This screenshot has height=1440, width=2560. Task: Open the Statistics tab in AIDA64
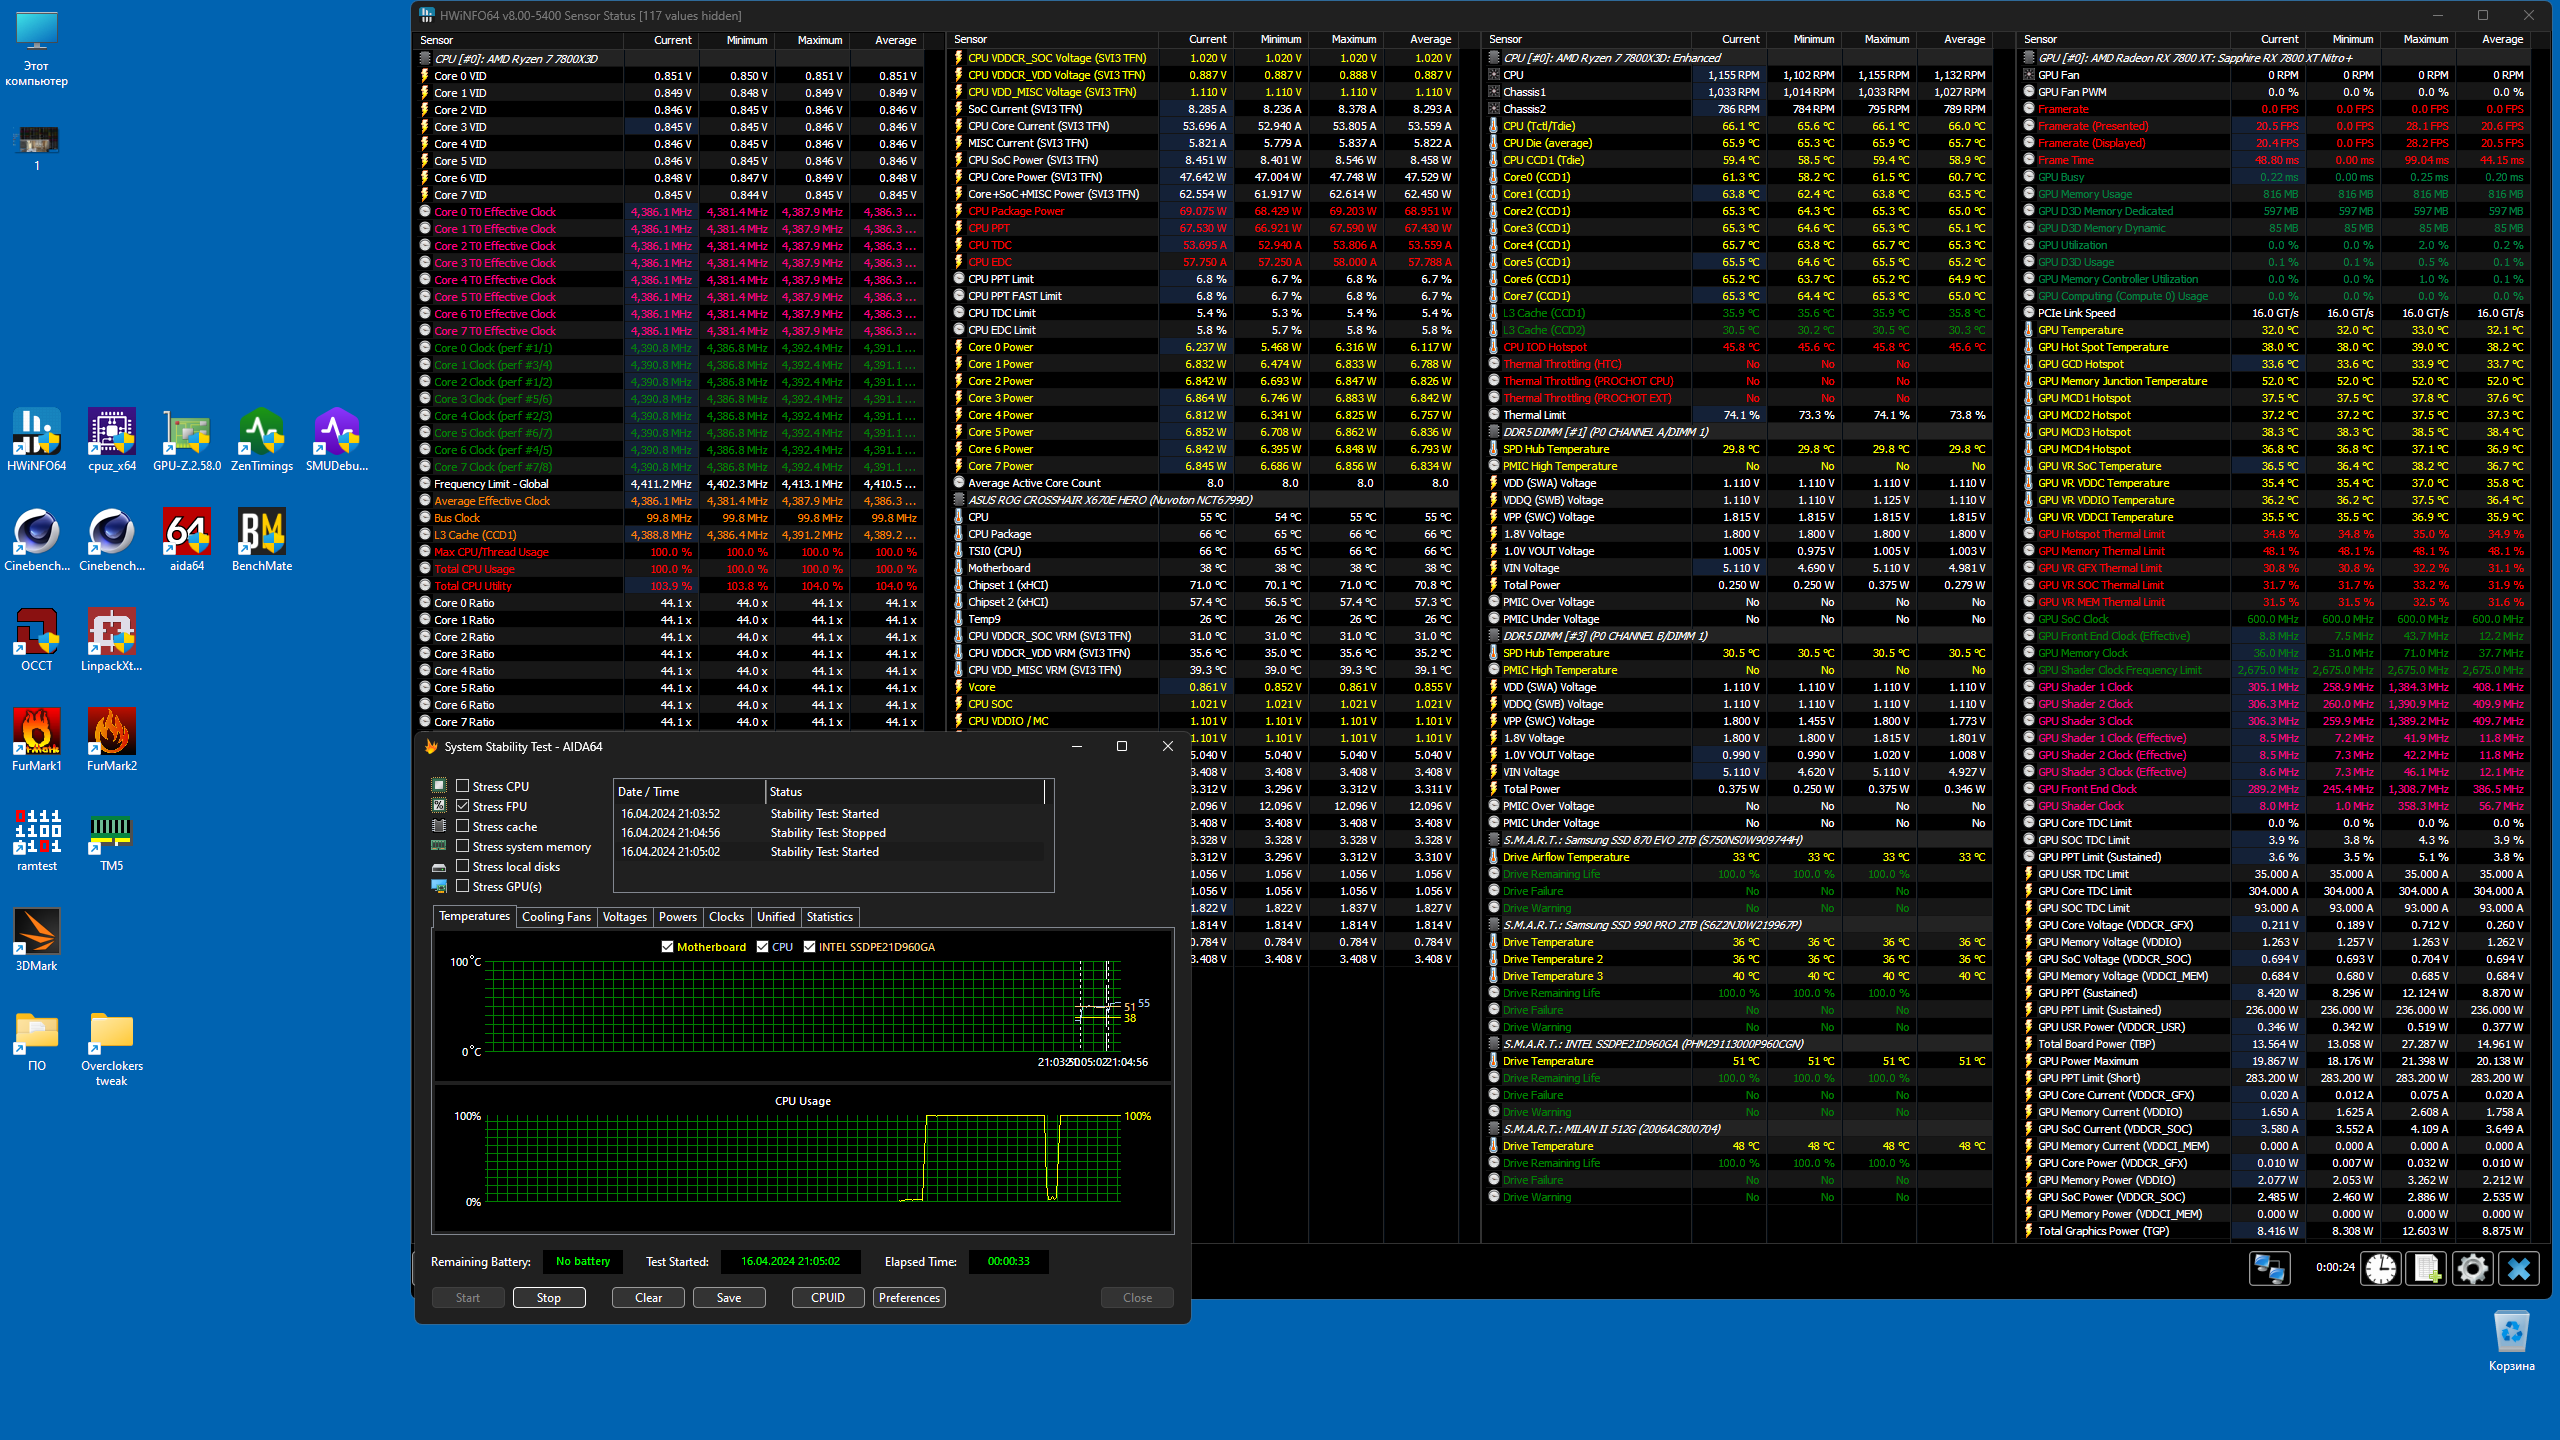click(x=829, y=917)
